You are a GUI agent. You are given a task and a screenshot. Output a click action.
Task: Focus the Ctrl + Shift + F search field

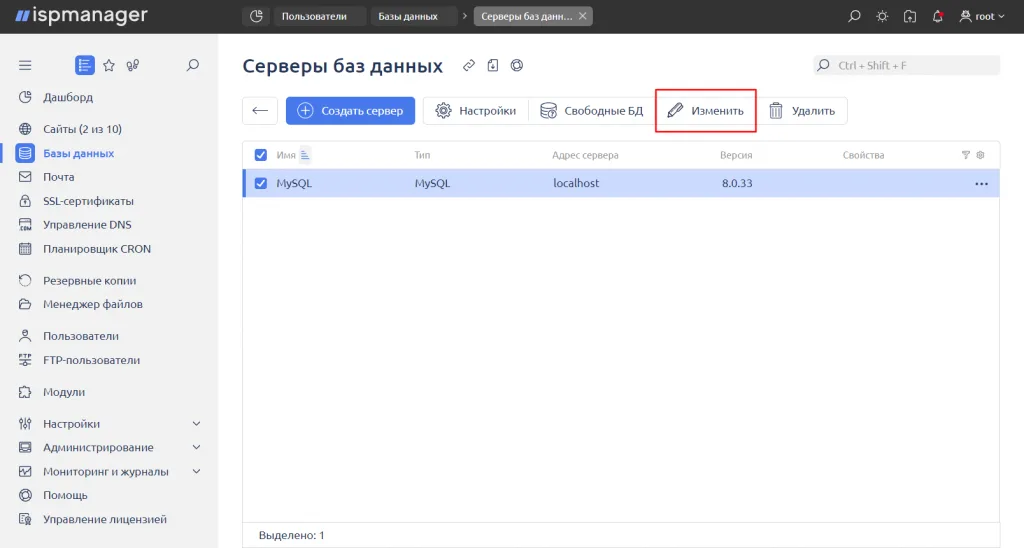[906, 65]
